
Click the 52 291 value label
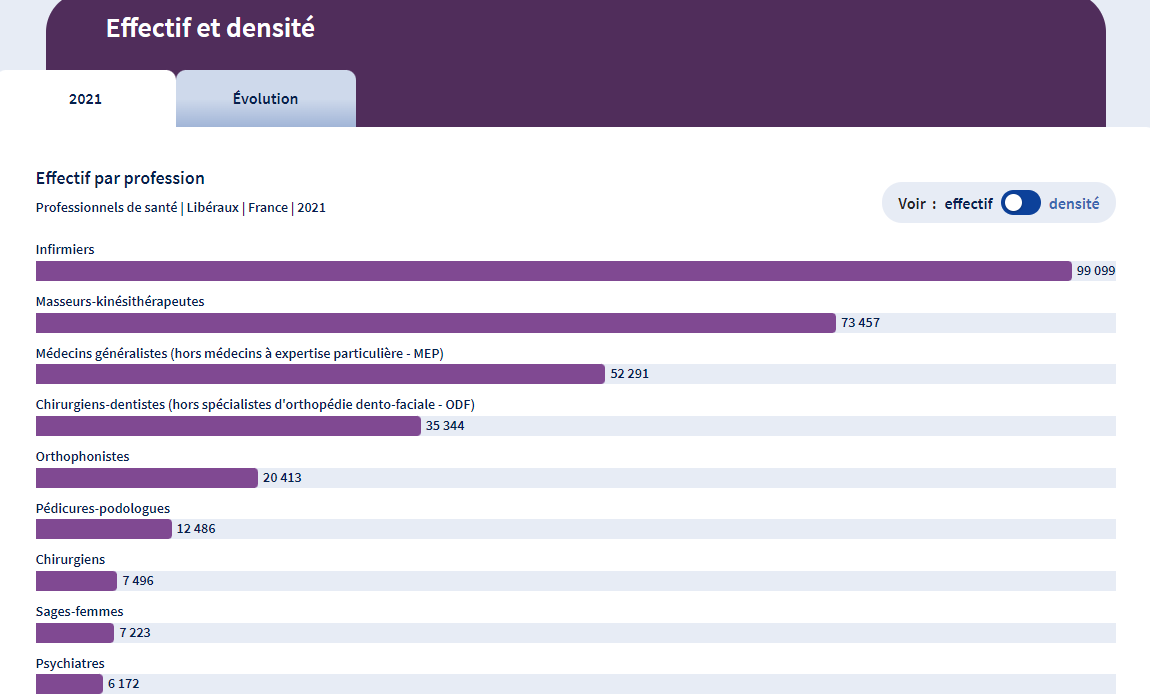click(x=629, y=374)
